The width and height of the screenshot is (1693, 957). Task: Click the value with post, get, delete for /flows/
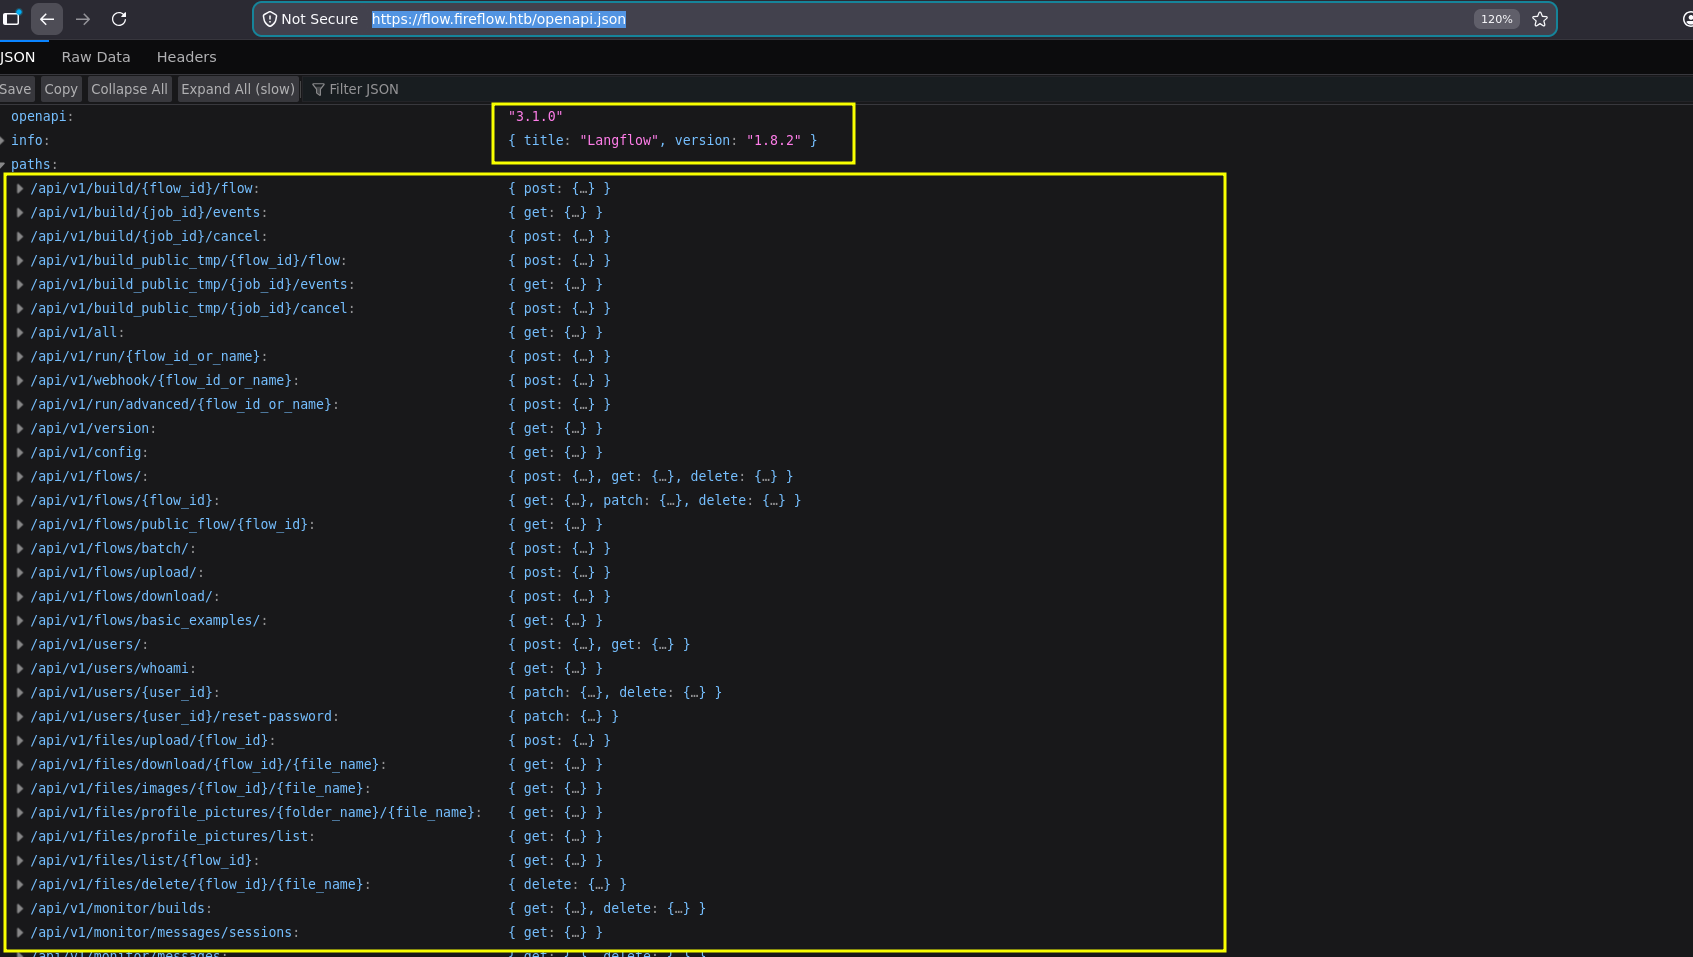tap(650, 476)
